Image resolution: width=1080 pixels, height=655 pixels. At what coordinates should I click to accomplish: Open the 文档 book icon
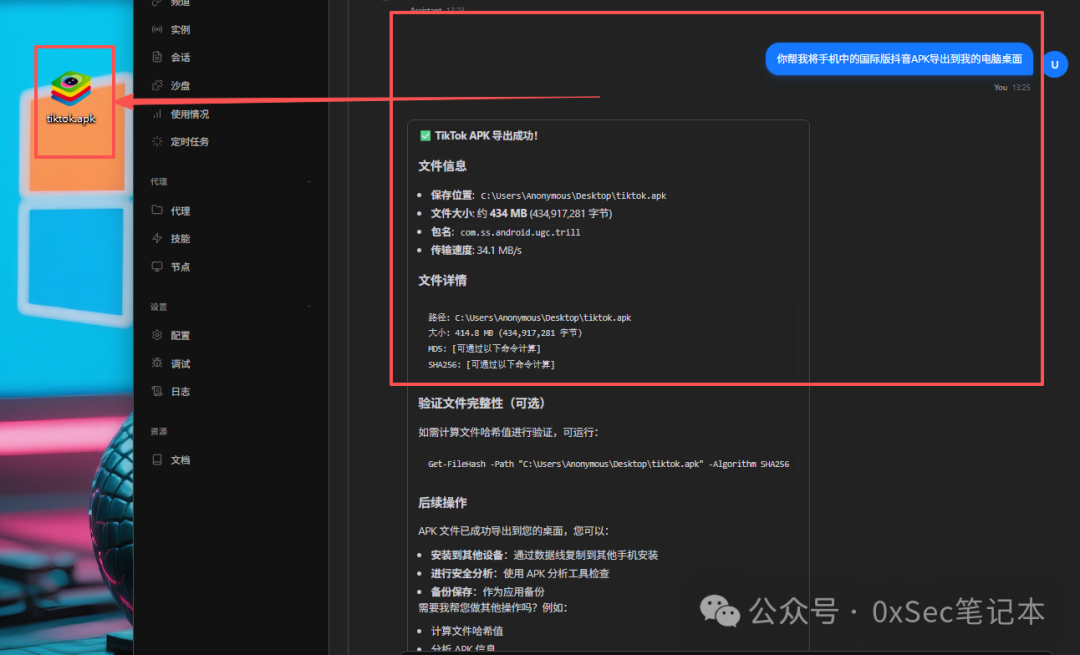coord(157,459)
